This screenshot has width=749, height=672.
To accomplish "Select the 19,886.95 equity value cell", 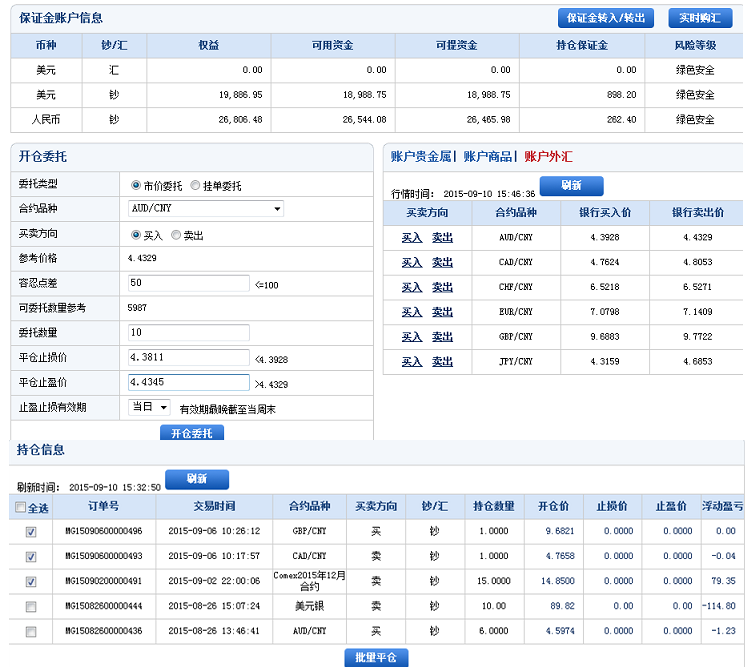I will point(240,95).
